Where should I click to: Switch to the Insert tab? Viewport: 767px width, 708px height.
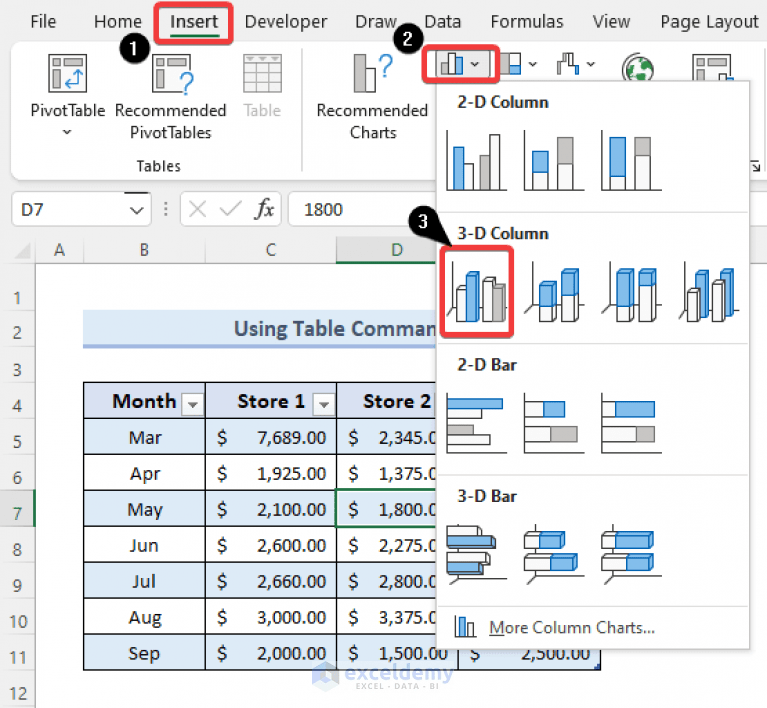pos(194,22)
